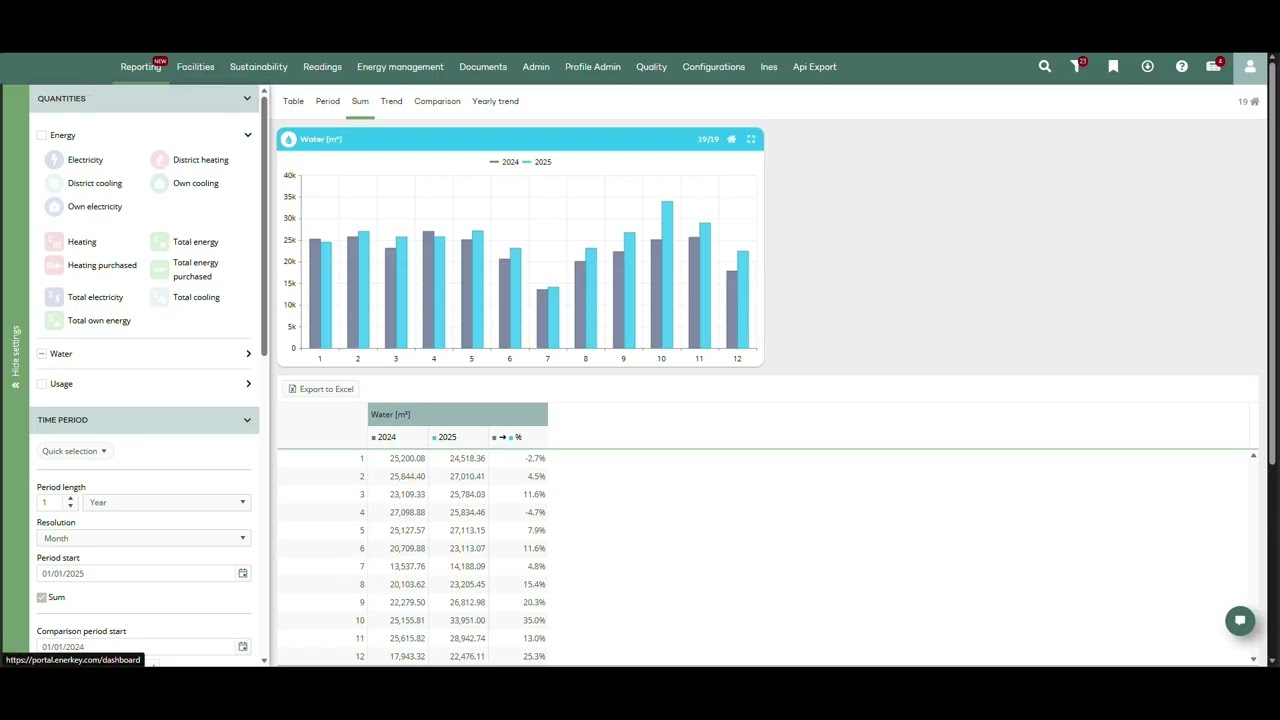Select the District heating quantity icon
Viewport: 1280px width, 720px height.
click(159, 160)
